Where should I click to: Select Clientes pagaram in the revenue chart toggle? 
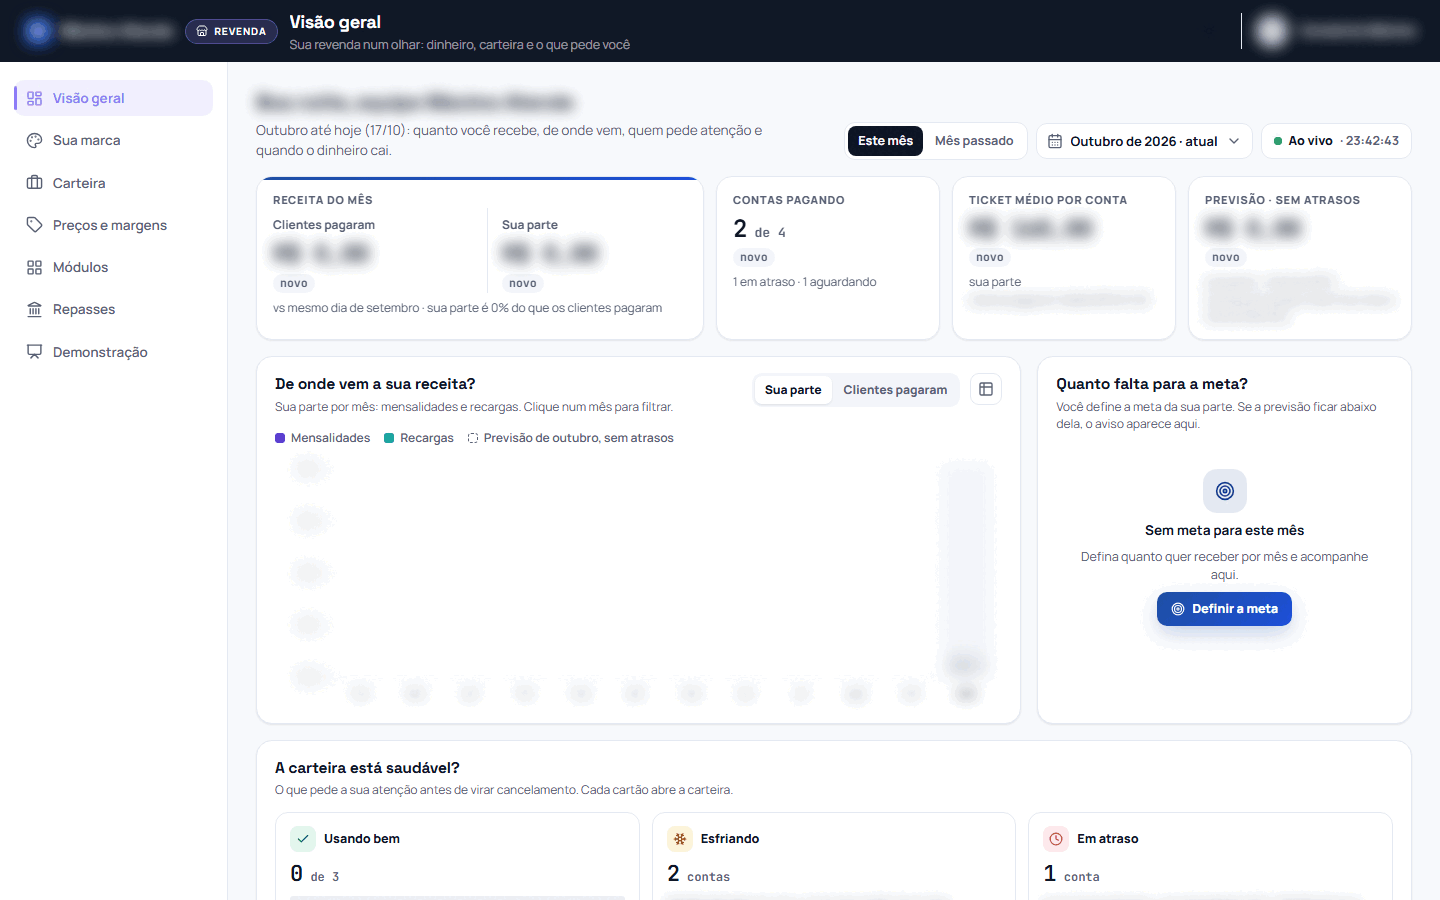tap(895, 390)
